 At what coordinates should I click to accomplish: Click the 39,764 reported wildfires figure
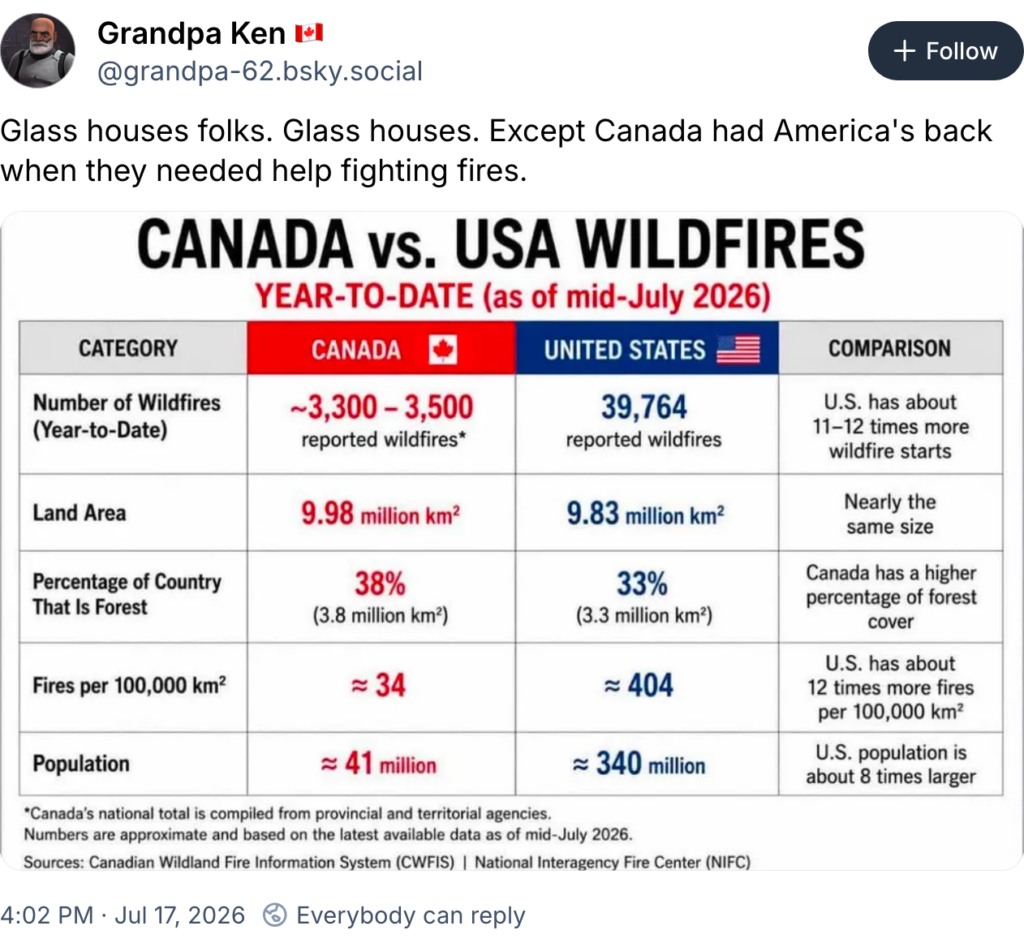click(644, 421)
